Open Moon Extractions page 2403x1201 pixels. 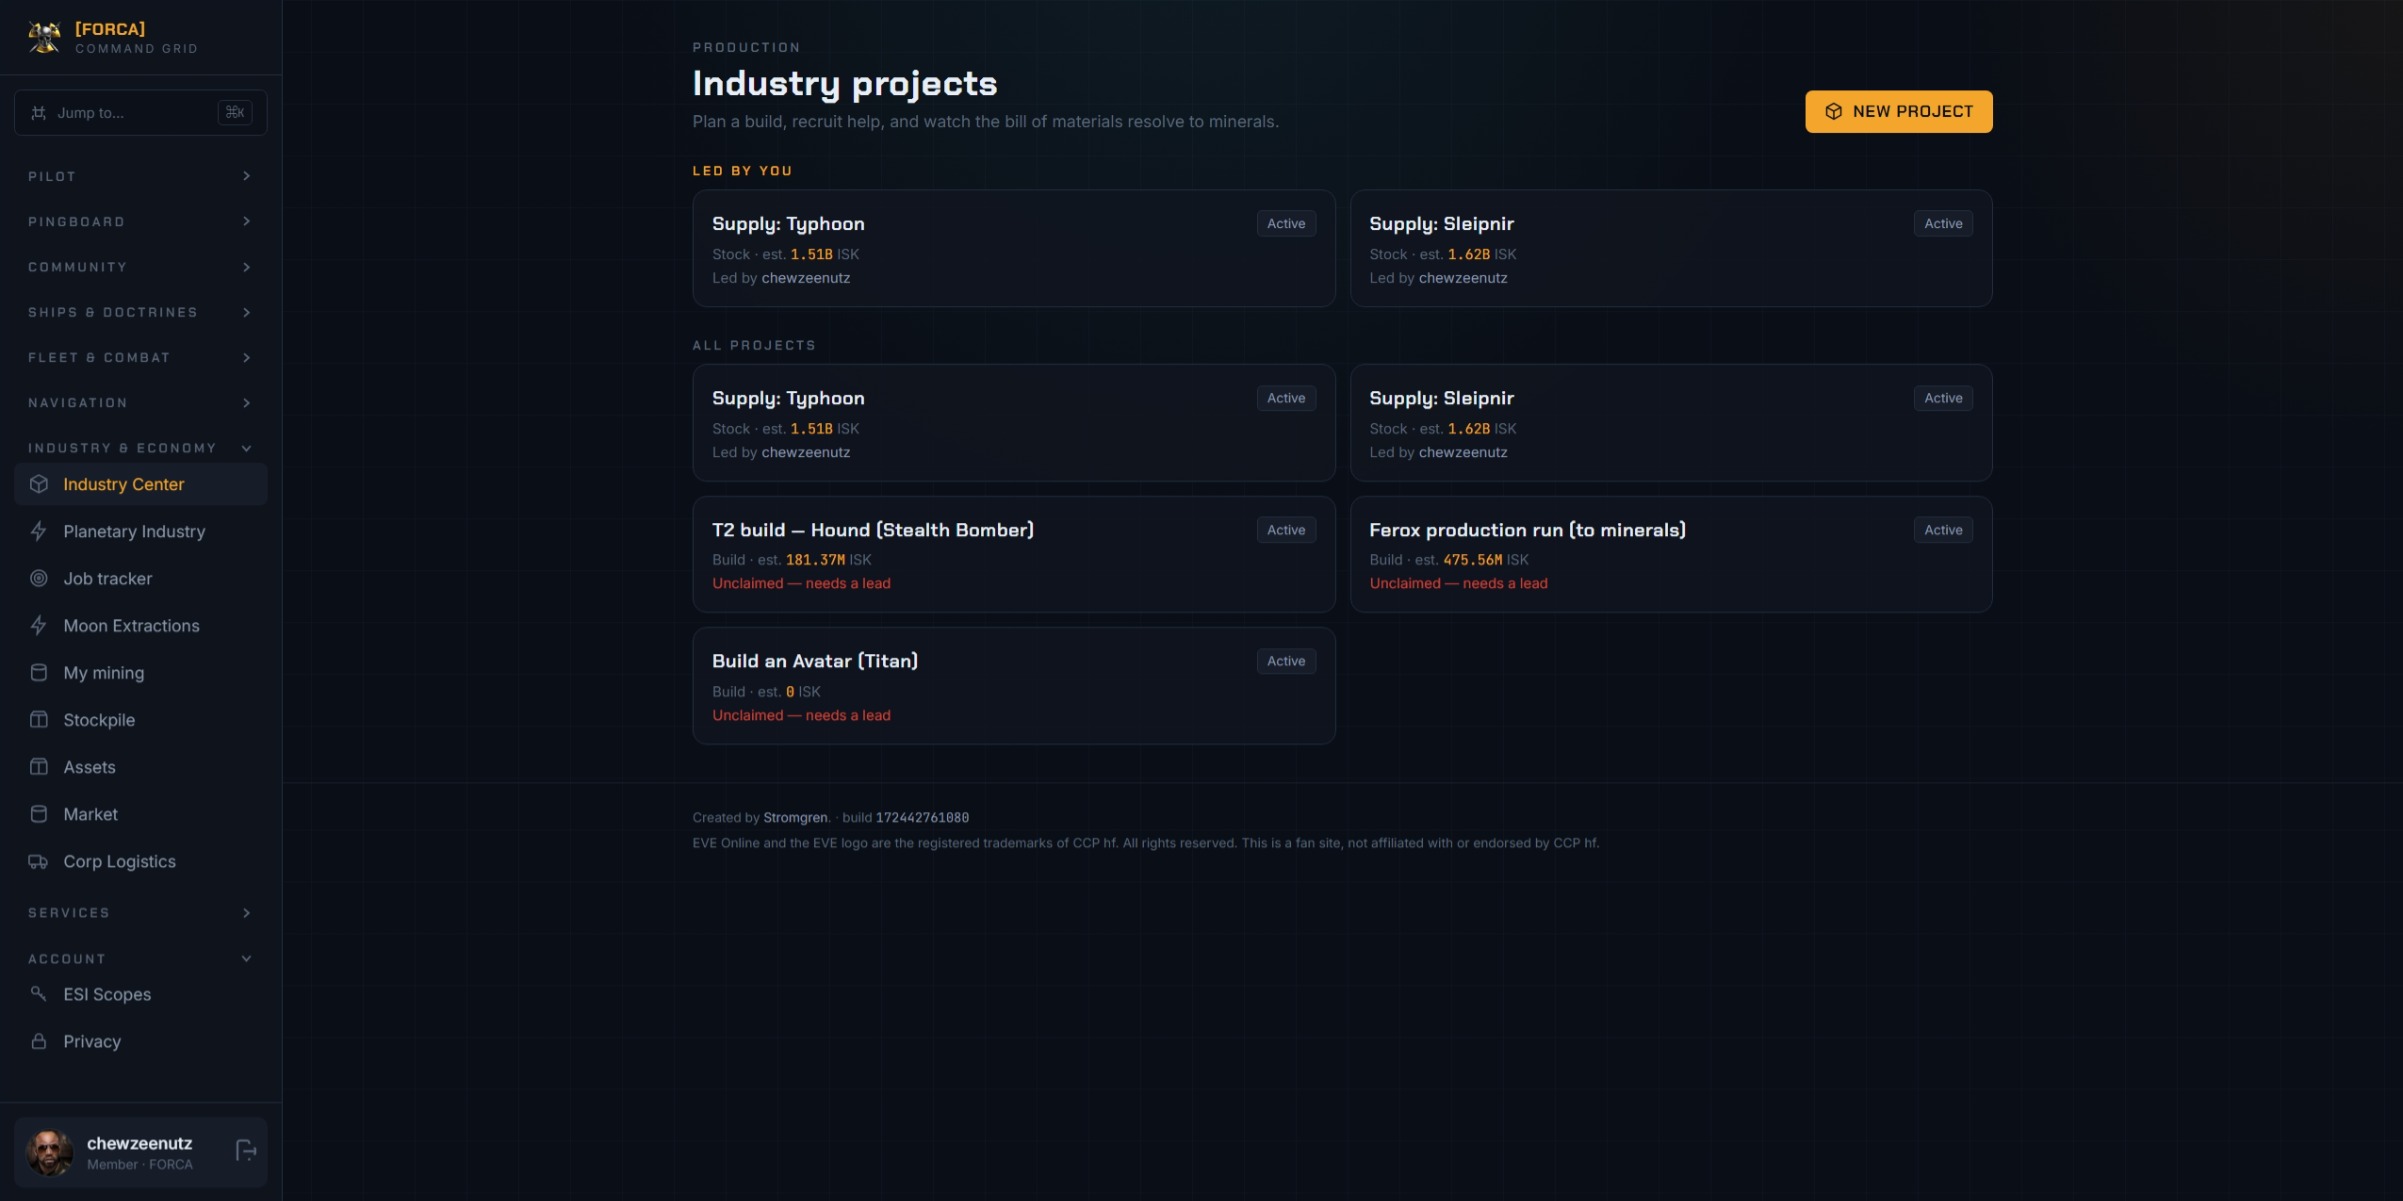pyautogui.click(x=140, y=625)
